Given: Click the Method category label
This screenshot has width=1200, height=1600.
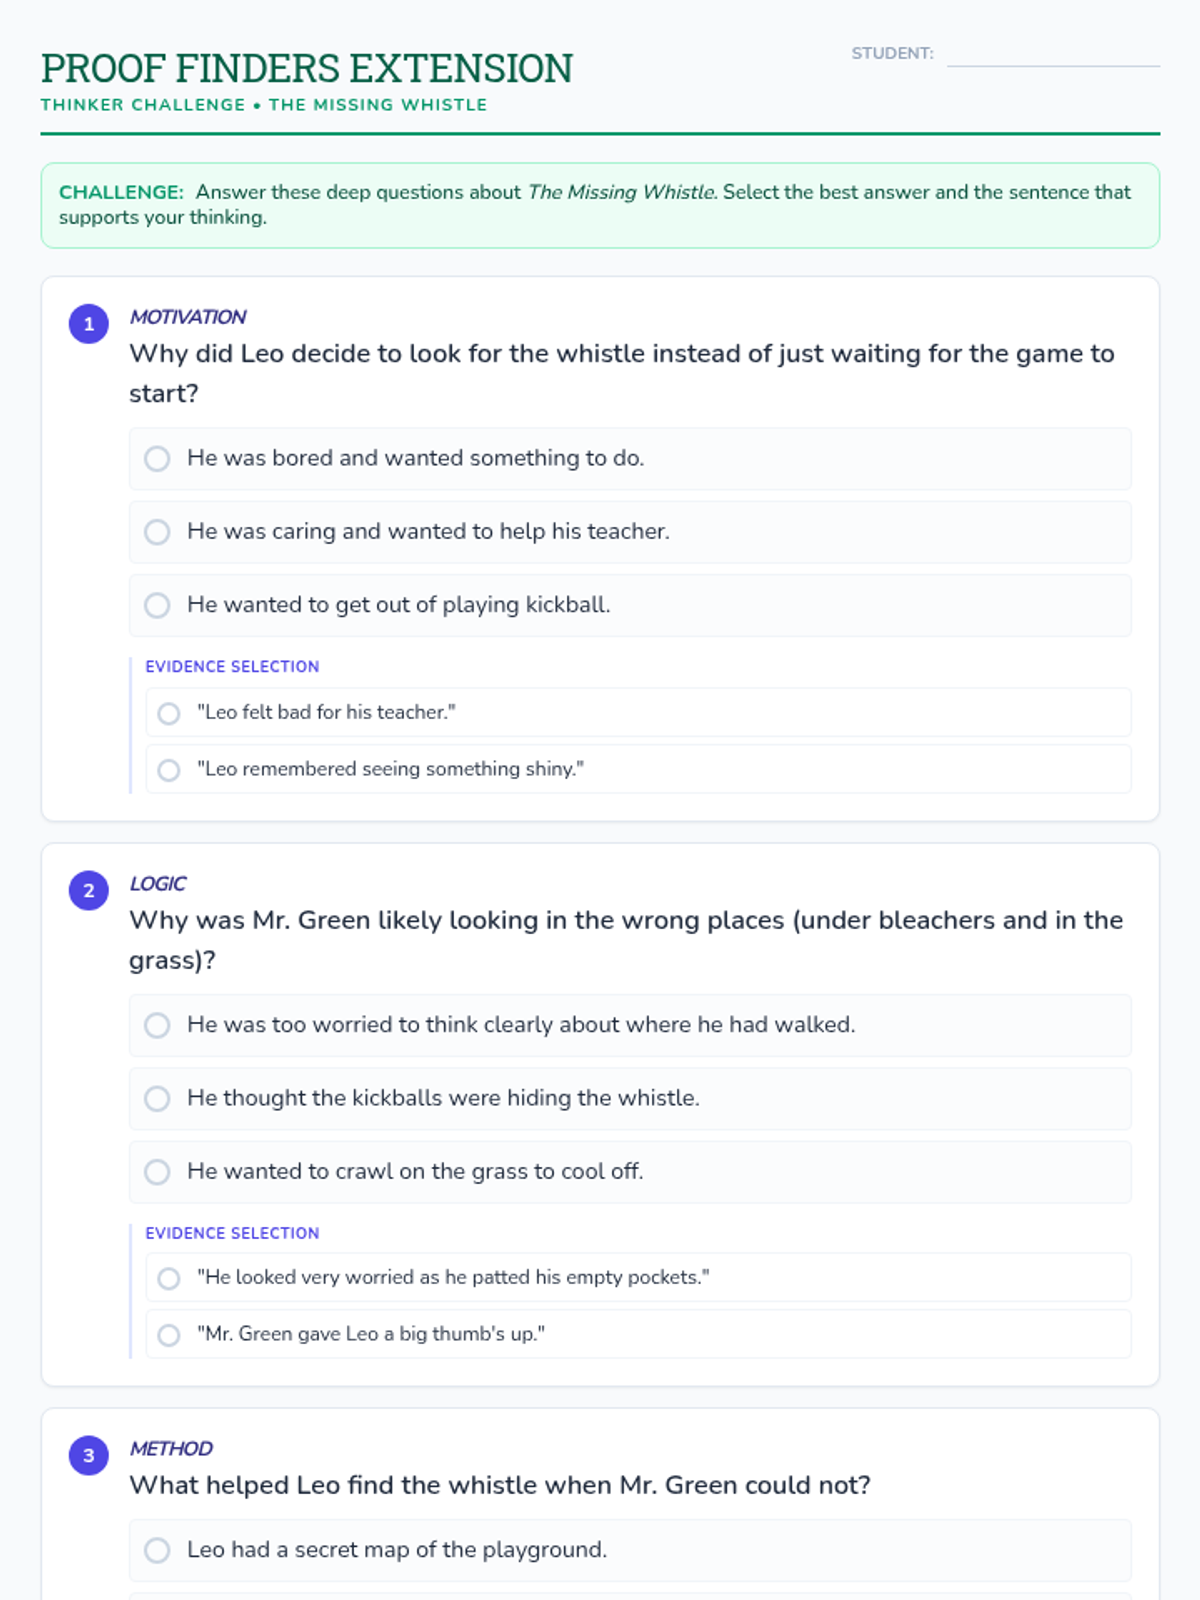Looking at the screenshot, I should (171, 1449).
